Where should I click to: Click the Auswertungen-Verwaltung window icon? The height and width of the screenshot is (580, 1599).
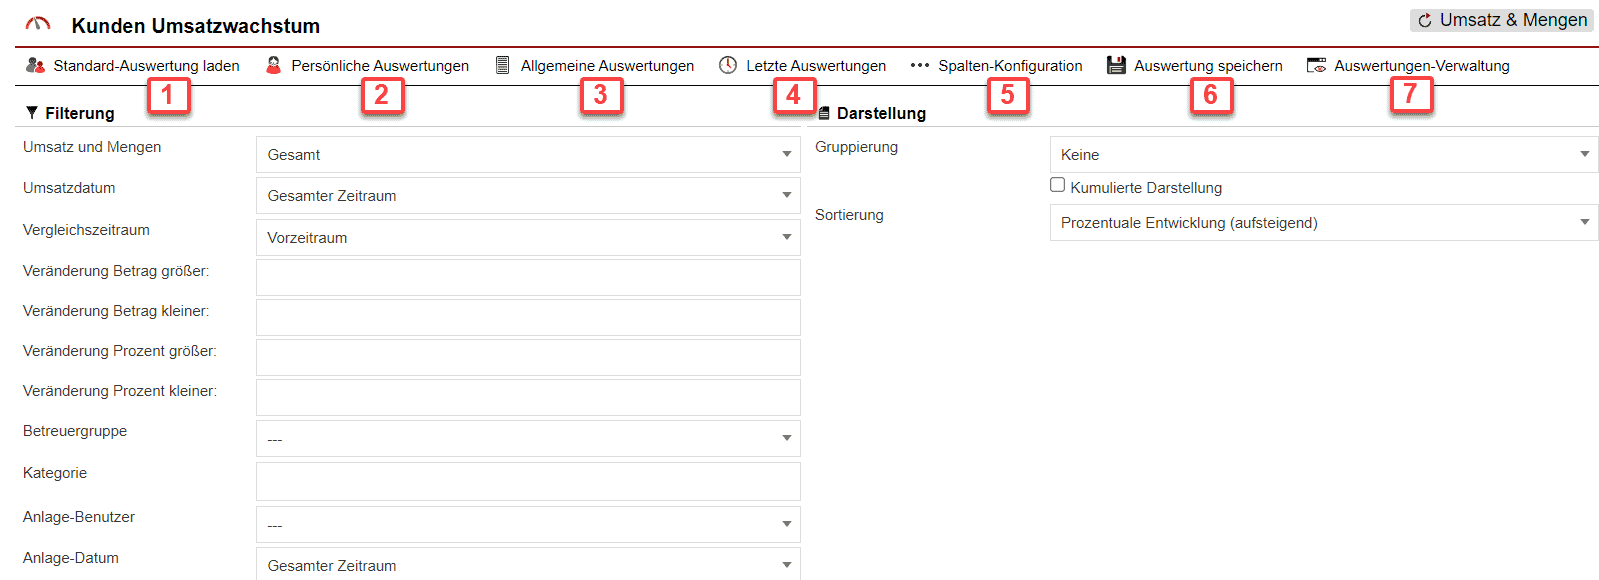1316,65
